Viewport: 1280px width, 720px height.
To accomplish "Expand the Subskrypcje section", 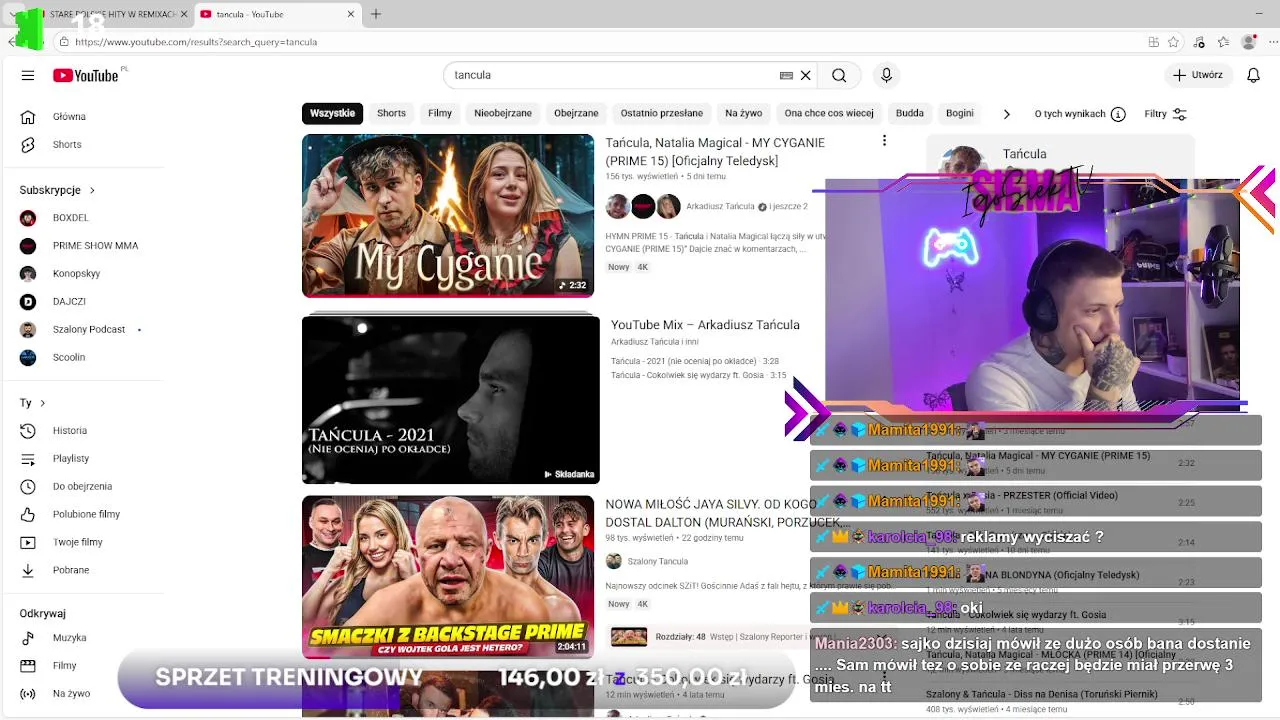I will [57, 190].
